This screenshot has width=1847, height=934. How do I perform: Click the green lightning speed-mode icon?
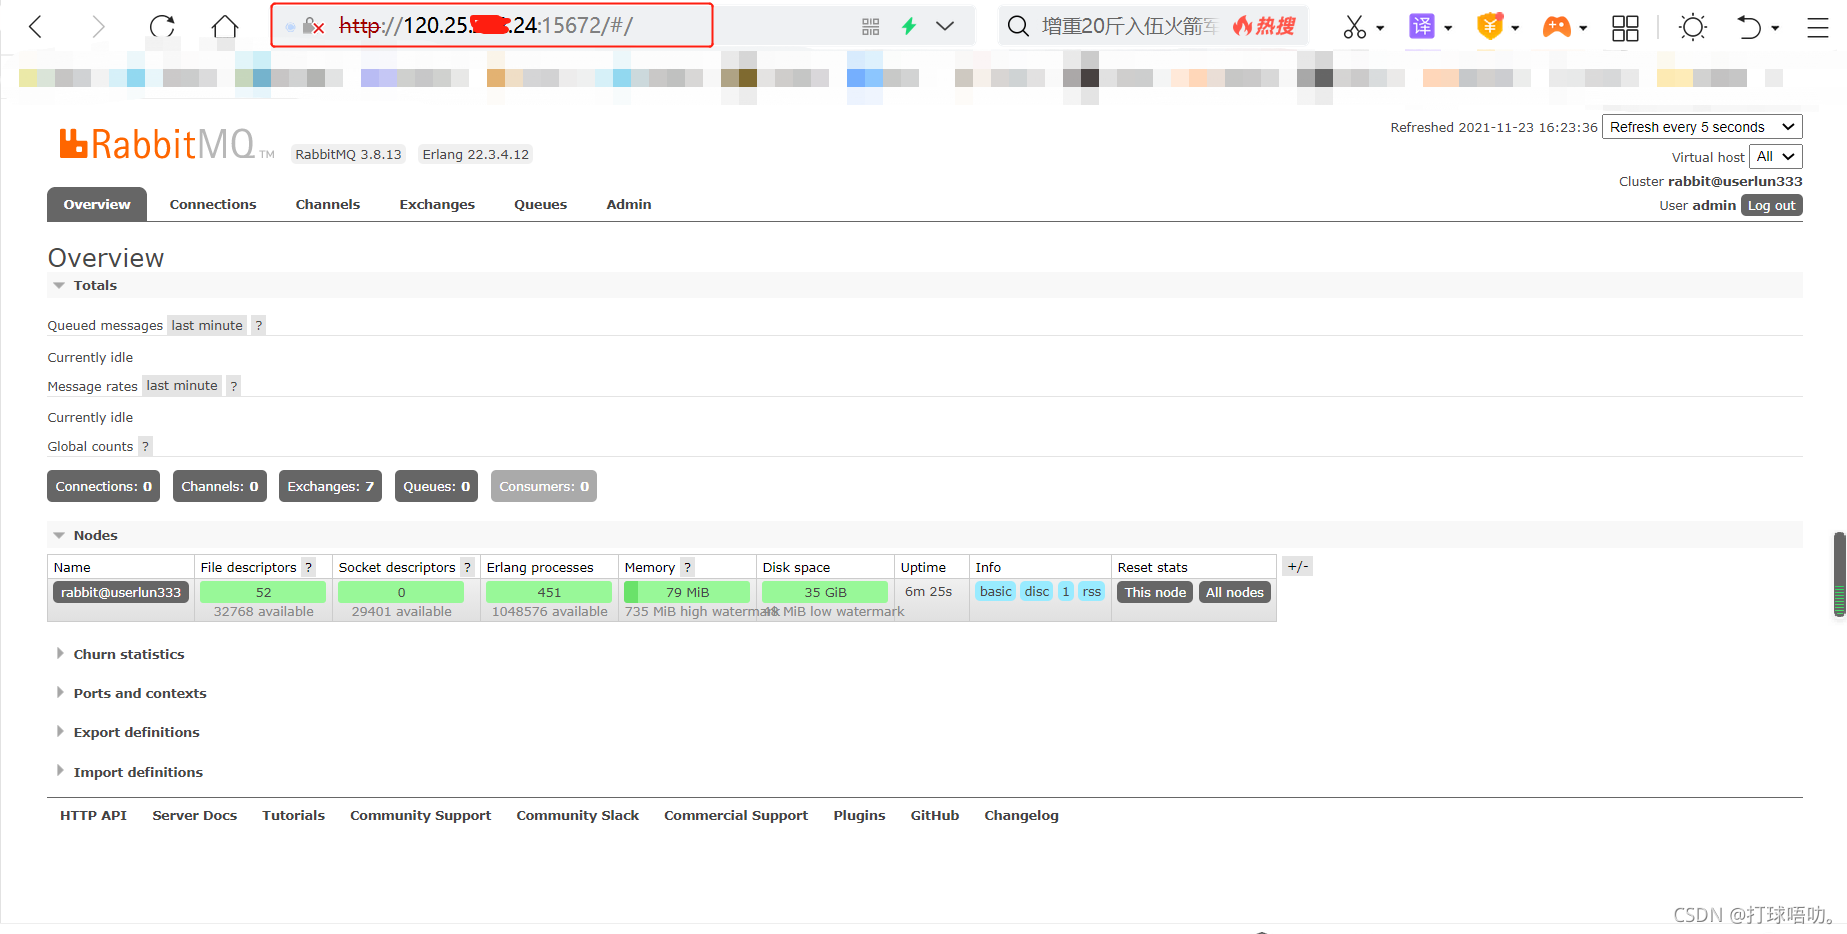coord(909,26)
